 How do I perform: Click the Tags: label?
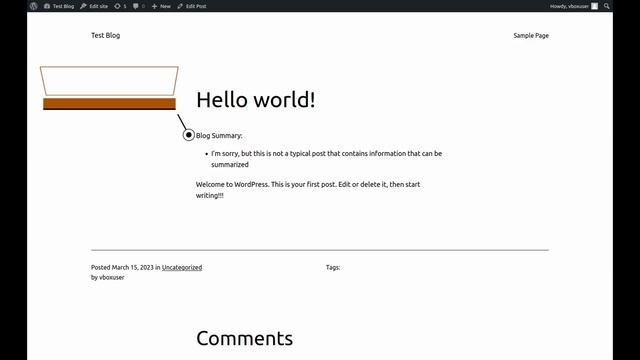tap(333, 267)
